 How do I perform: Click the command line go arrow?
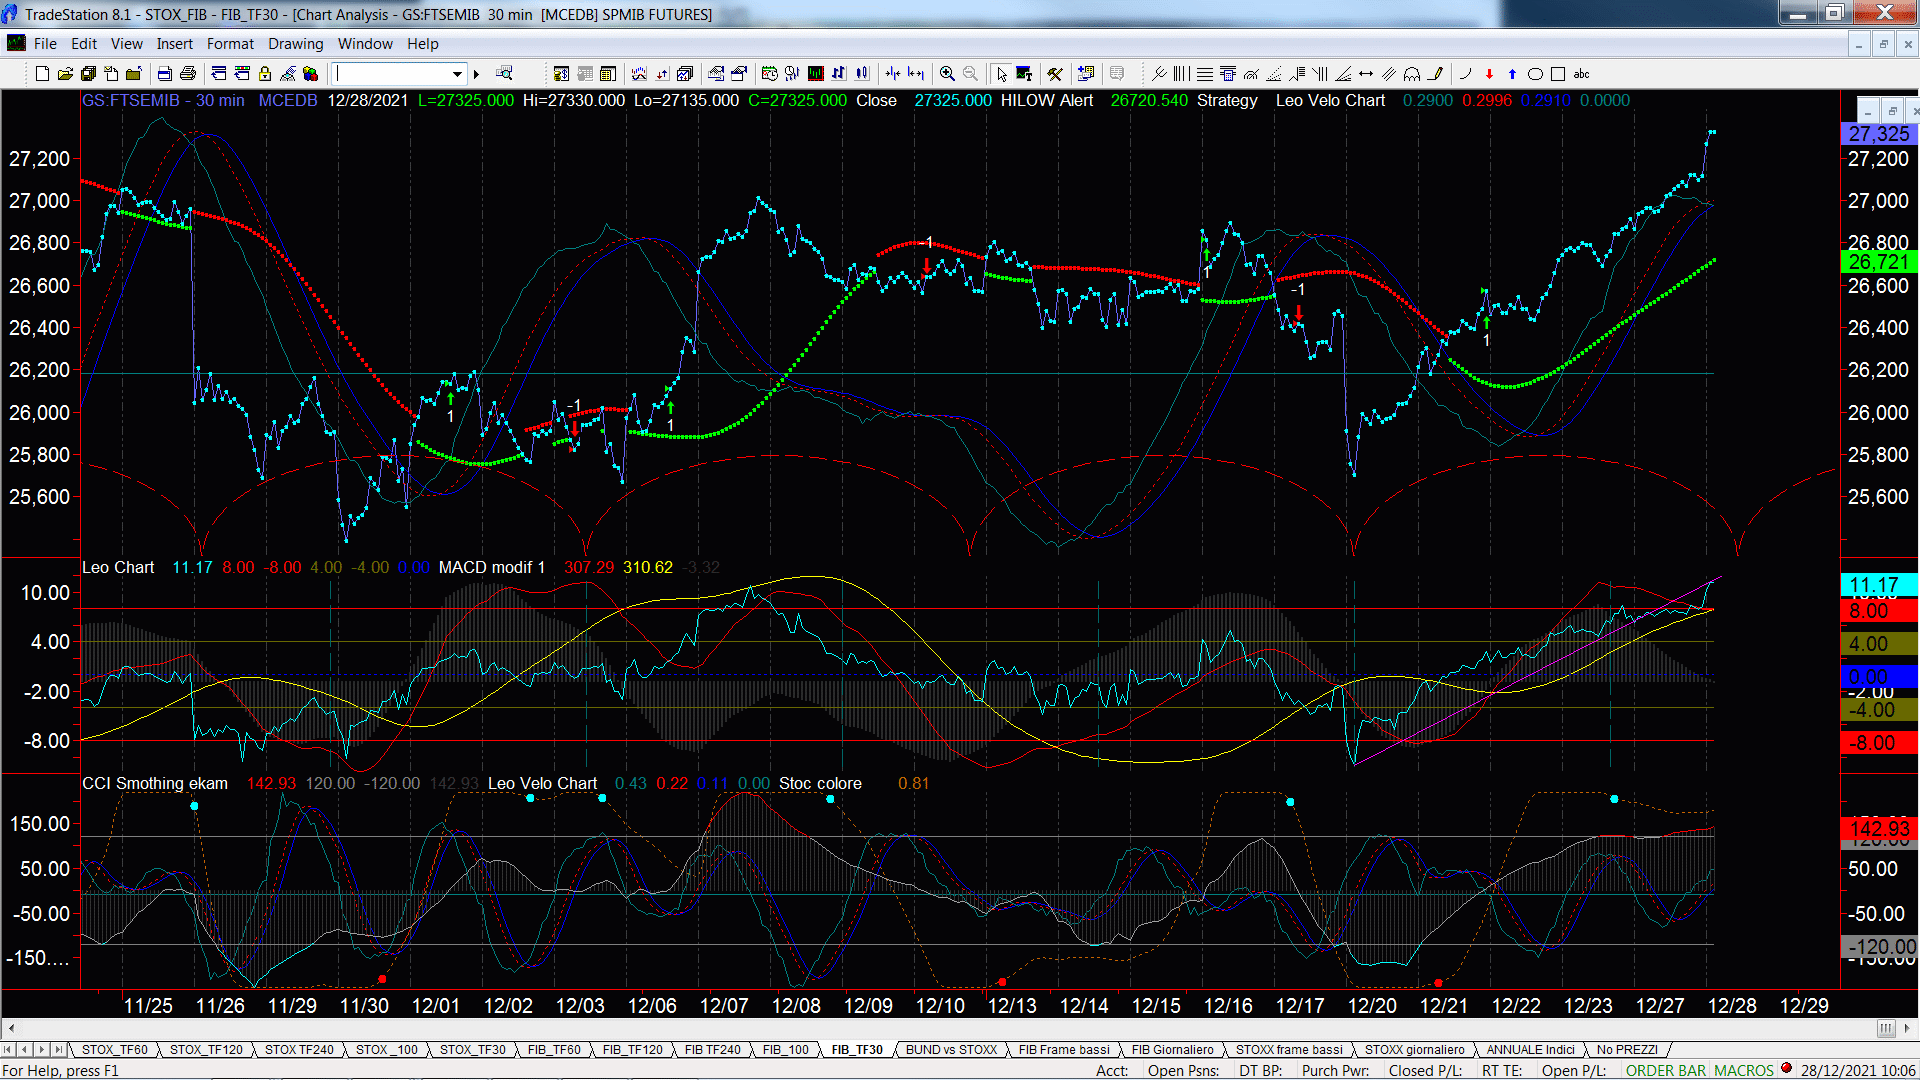pos(476,74)
